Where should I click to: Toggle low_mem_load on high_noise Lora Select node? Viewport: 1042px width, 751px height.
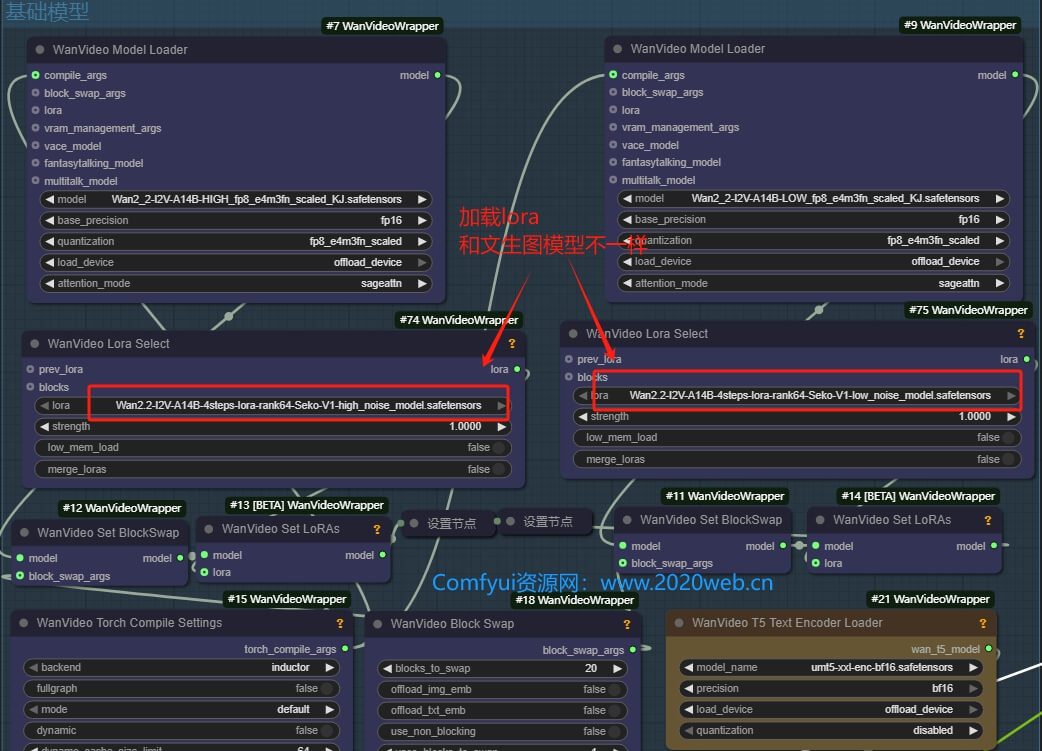pyautogui.click(x=273, y=448)
